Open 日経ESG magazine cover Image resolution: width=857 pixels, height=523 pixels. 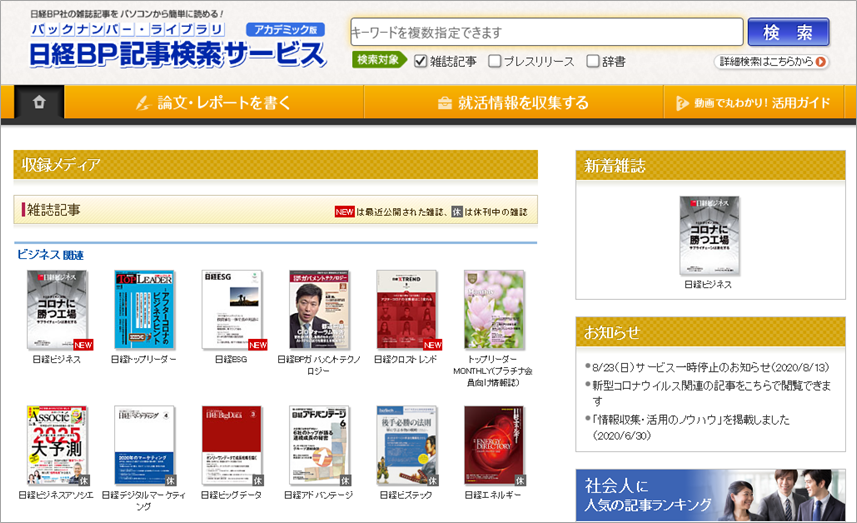coord(232,310)
